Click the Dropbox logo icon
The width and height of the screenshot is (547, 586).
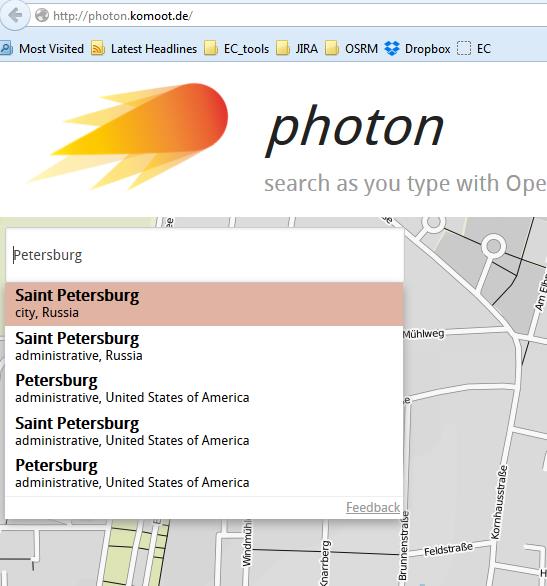(x=392, y=49)
